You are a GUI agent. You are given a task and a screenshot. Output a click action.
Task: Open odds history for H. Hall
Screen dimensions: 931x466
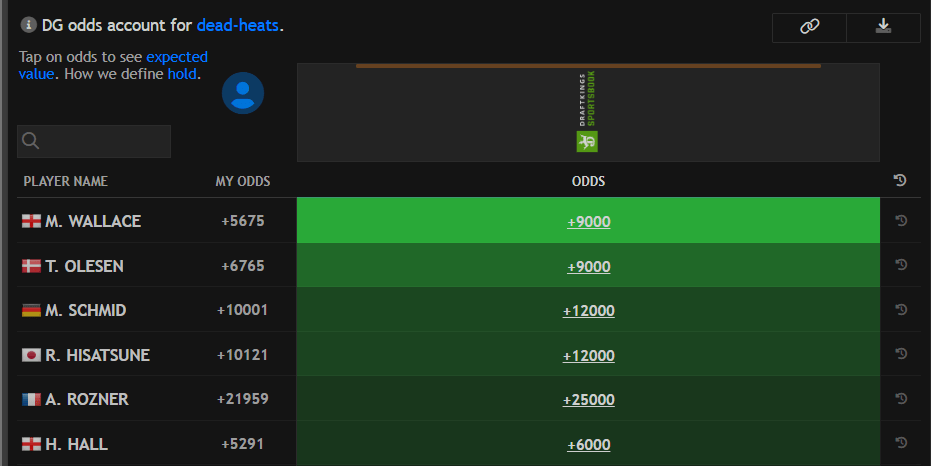(900, 443)
